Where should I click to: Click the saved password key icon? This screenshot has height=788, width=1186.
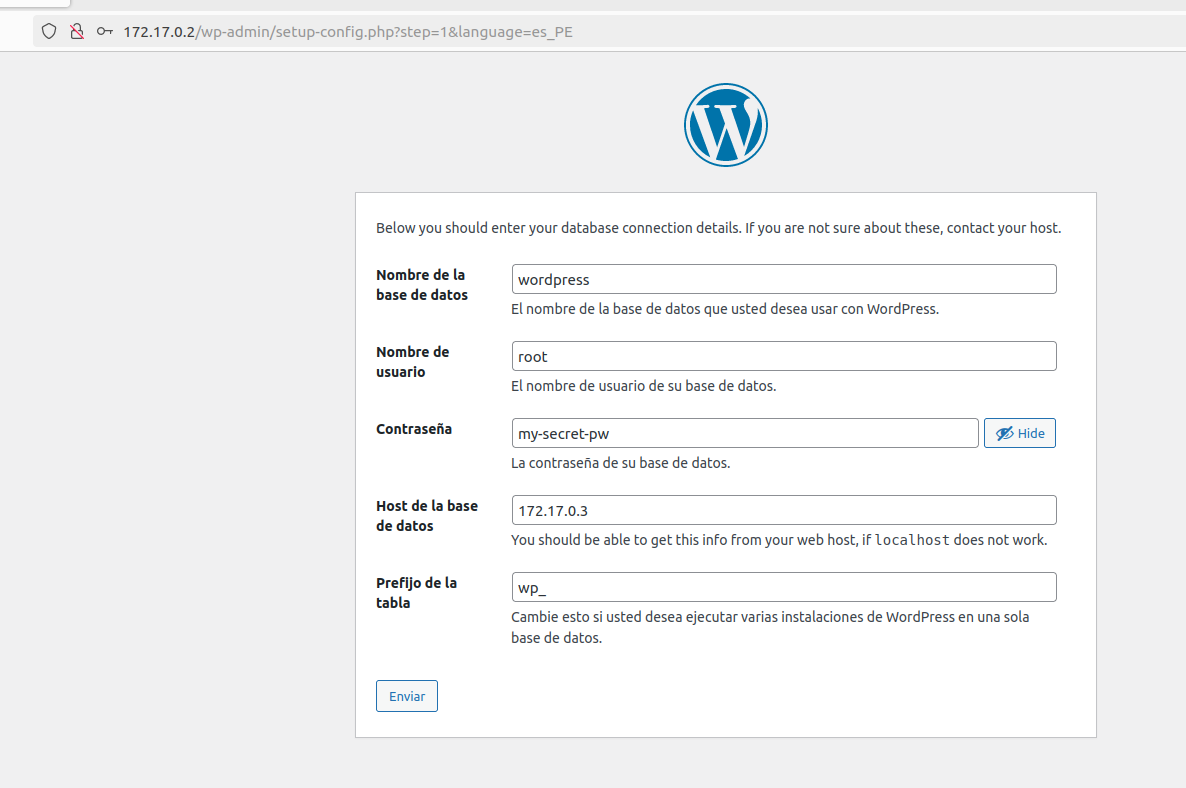(104, 32)
